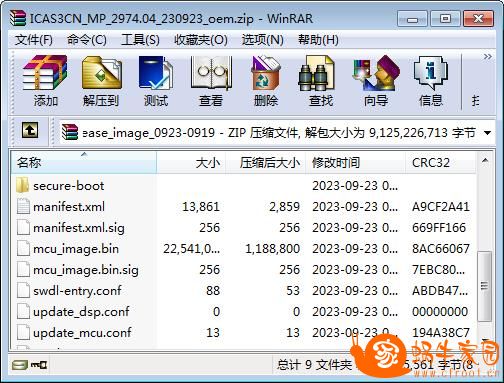Viewport: 504px width, 383px height.
Task: Select the update_dsp.conf file icon
Action: [x=23, y=311]
